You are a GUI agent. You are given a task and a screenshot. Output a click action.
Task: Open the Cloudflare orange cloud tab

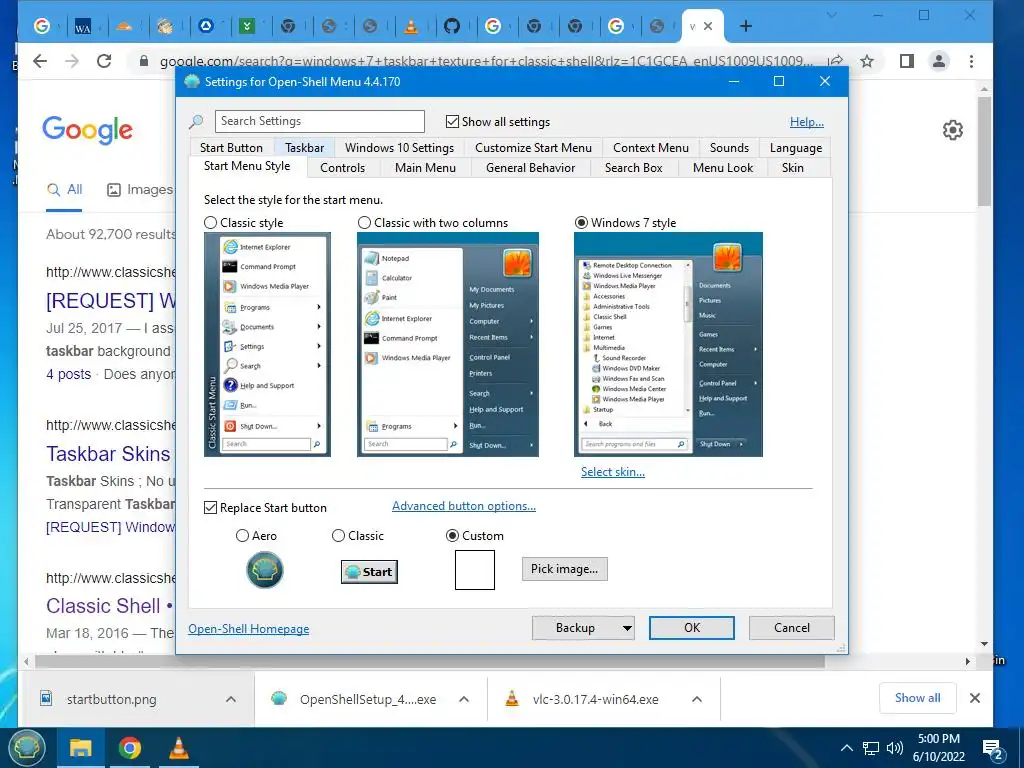pyautogui.click(x=124, y=27)
